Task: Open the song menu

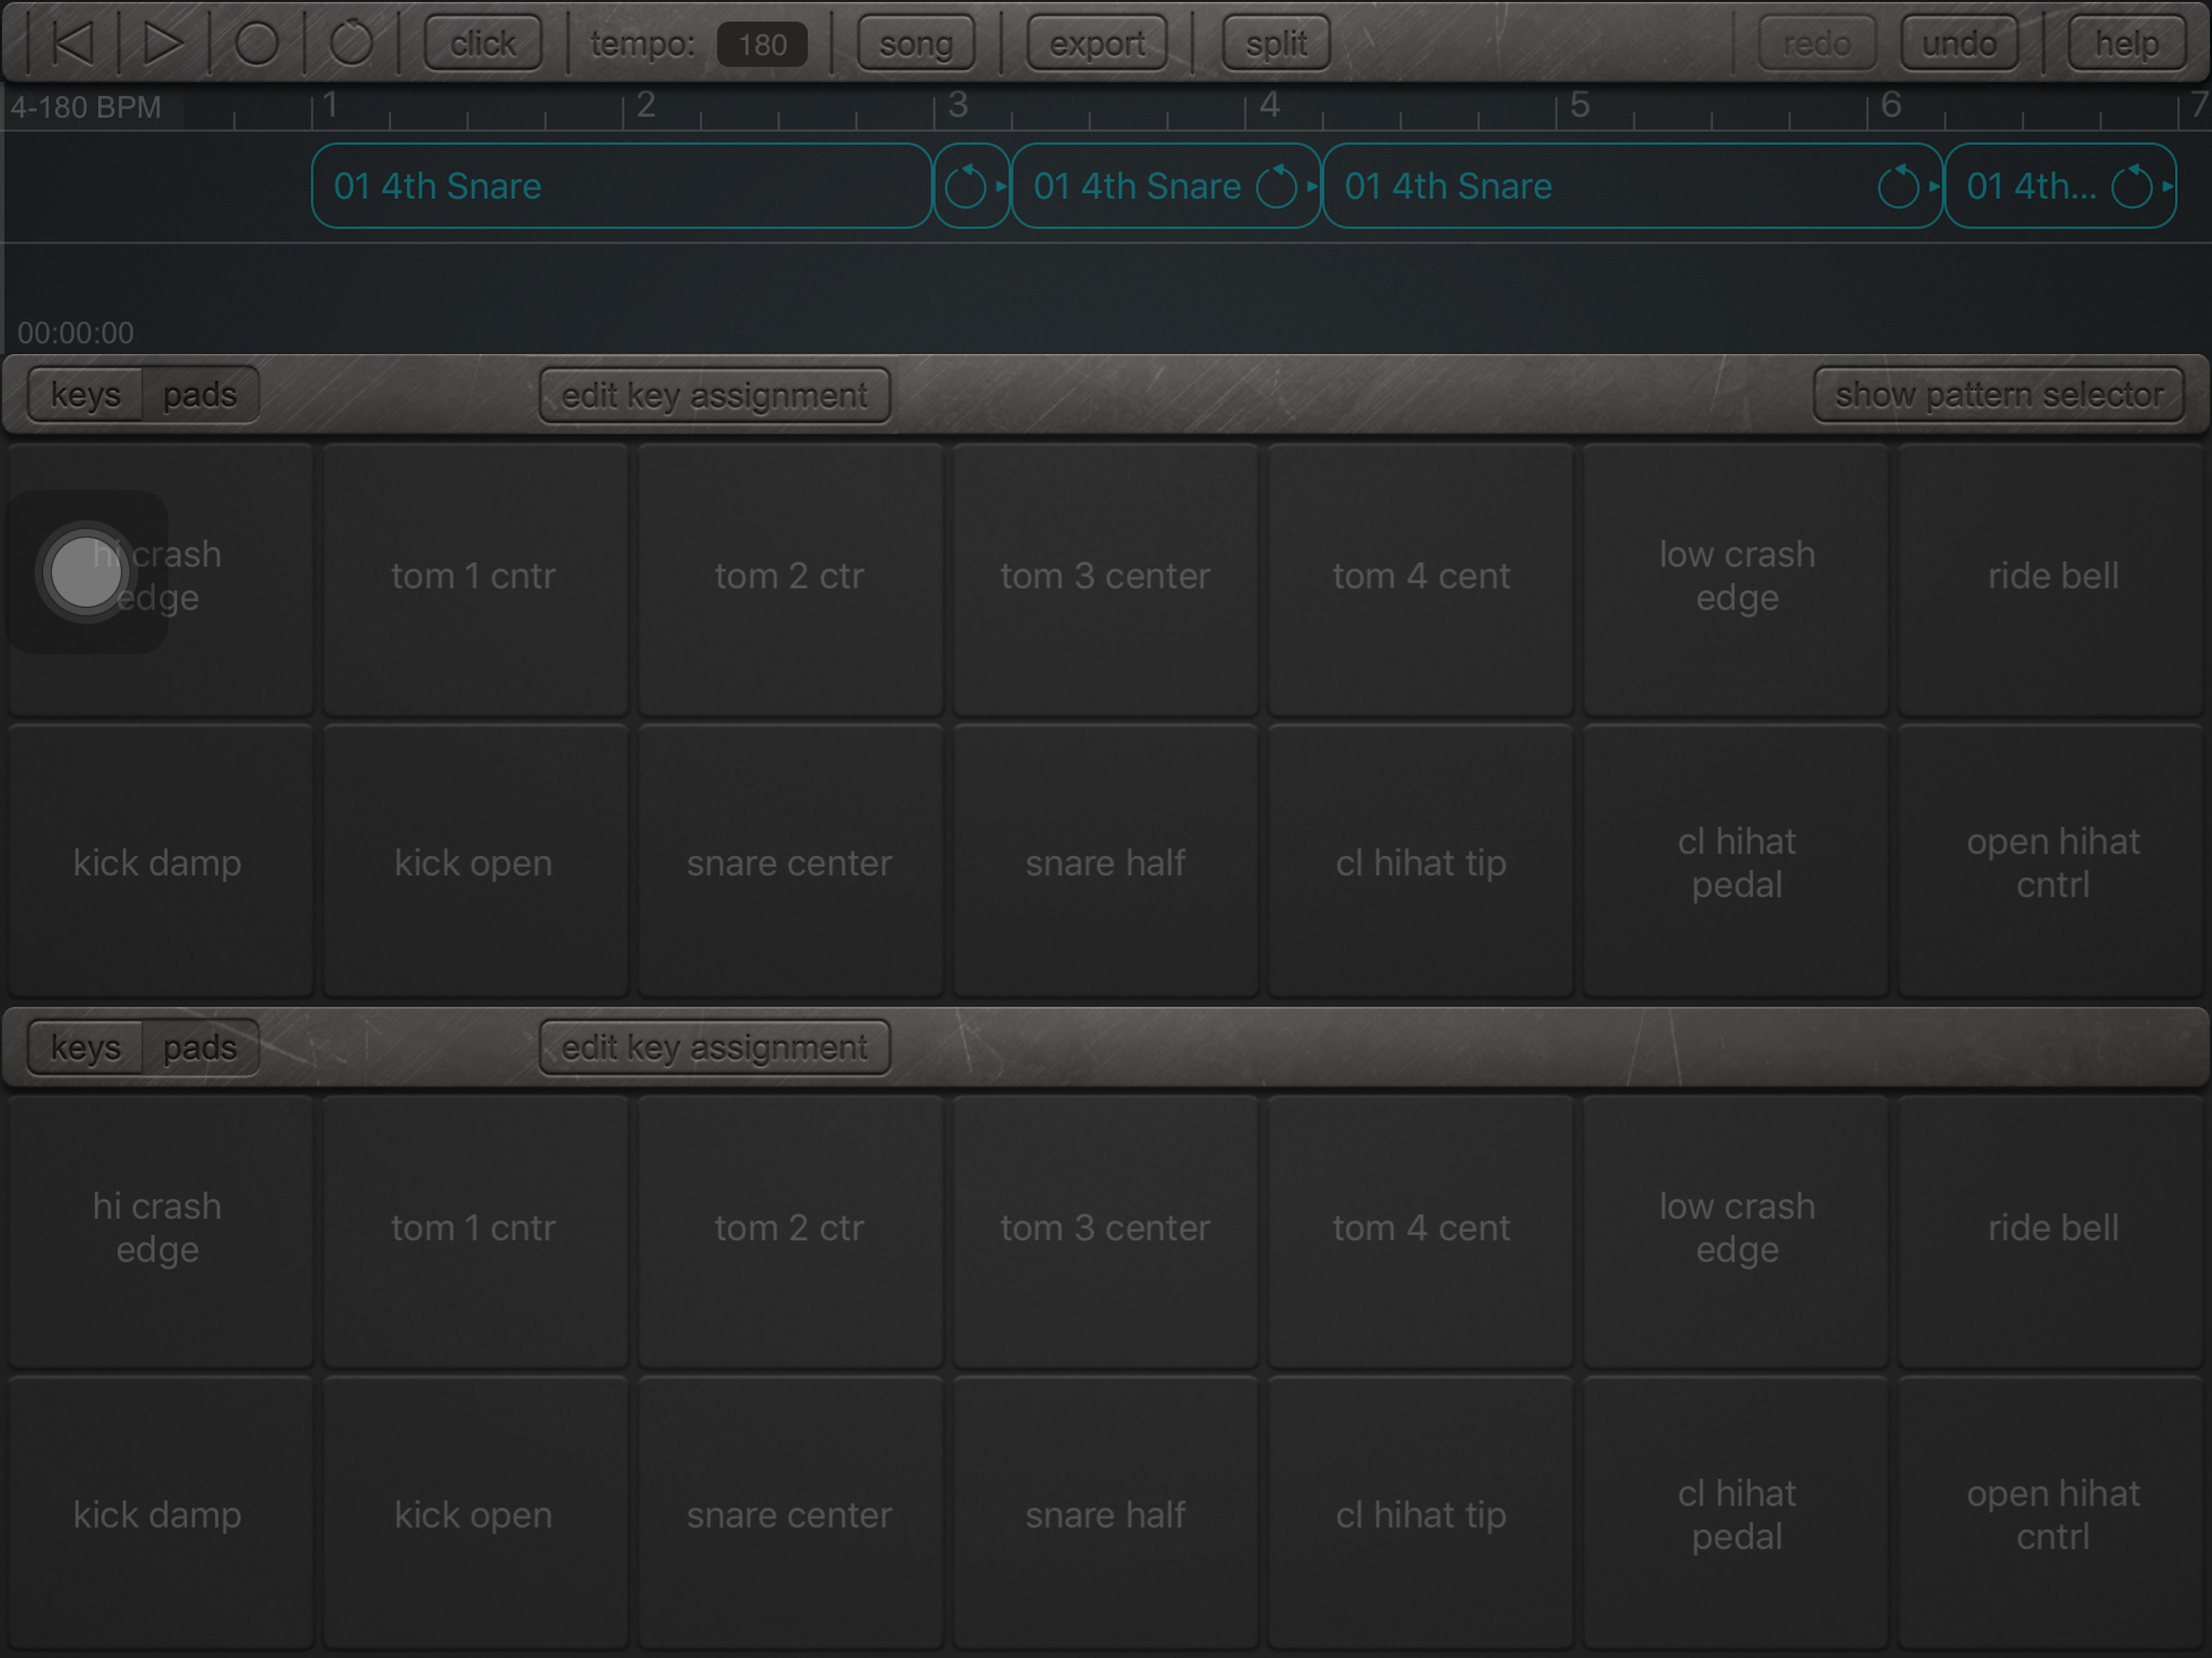Action: tap(915, 43)
